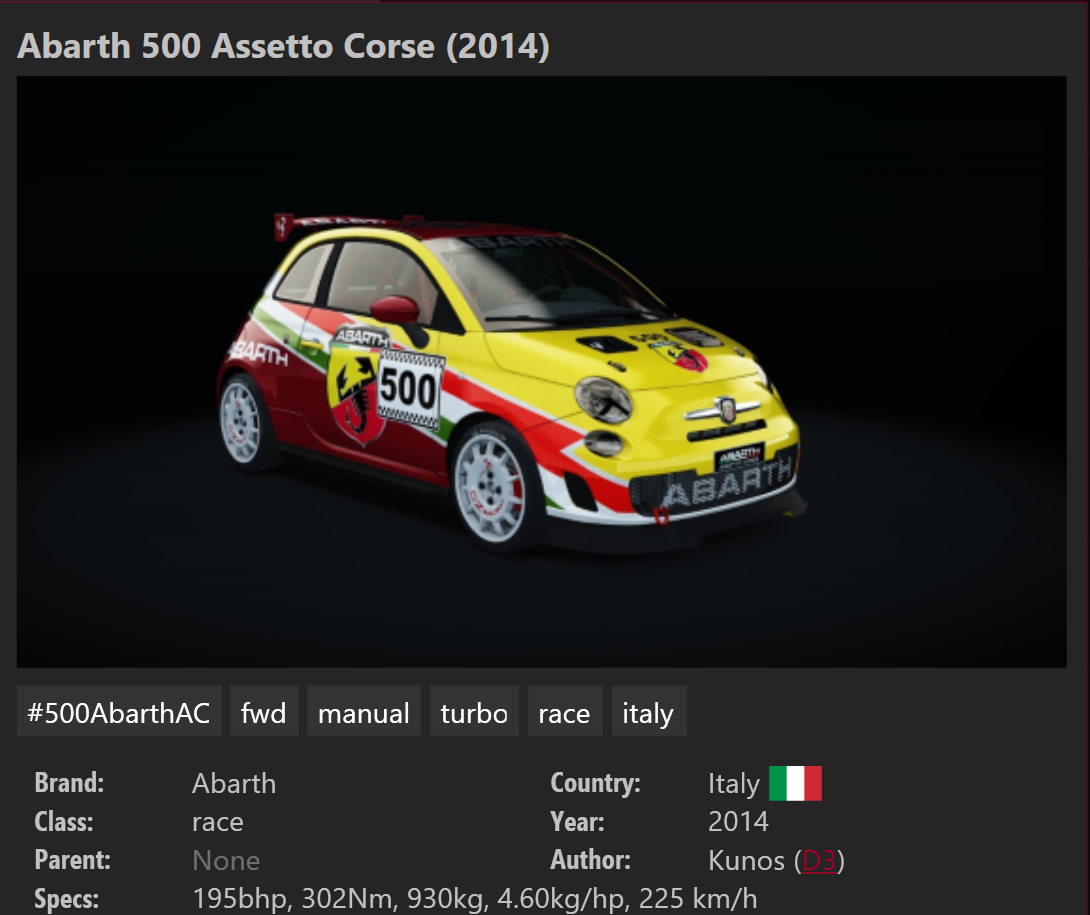Screen dimensions: 1090x915
Task: Click the Specs line starting 195bhp
Action: click(474, 899)
